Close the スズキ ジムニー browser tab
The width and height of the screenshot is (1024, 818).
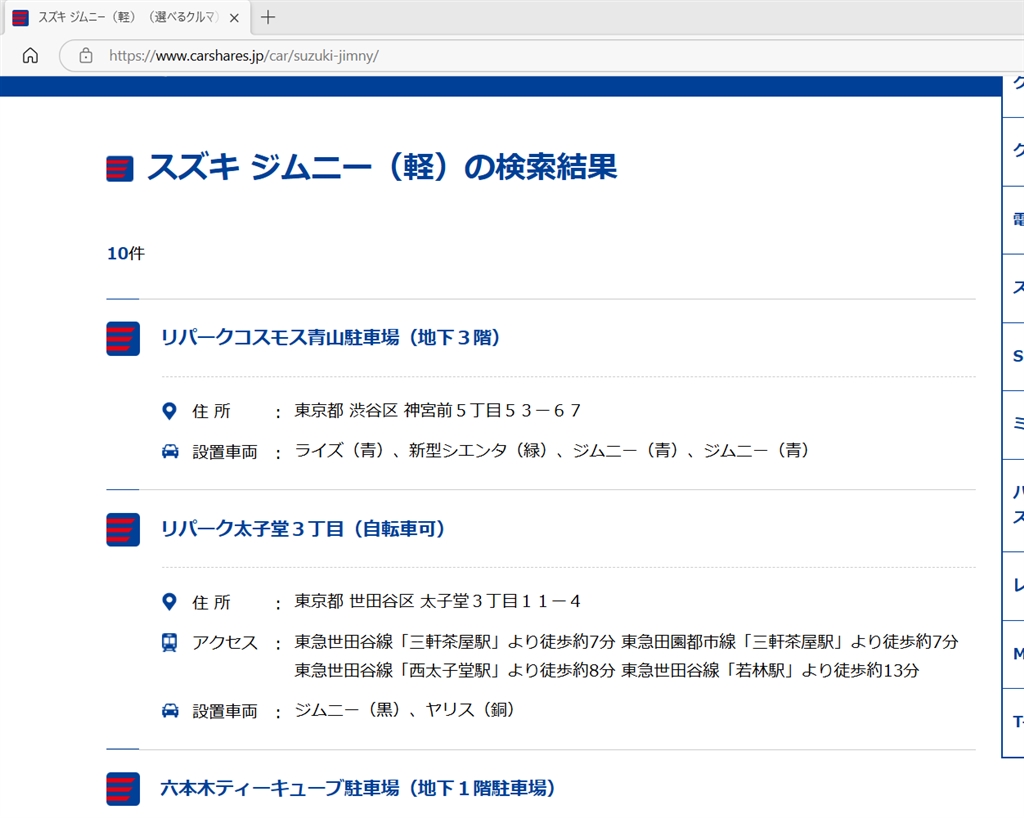pyautogui.click(x=234, y=18)
